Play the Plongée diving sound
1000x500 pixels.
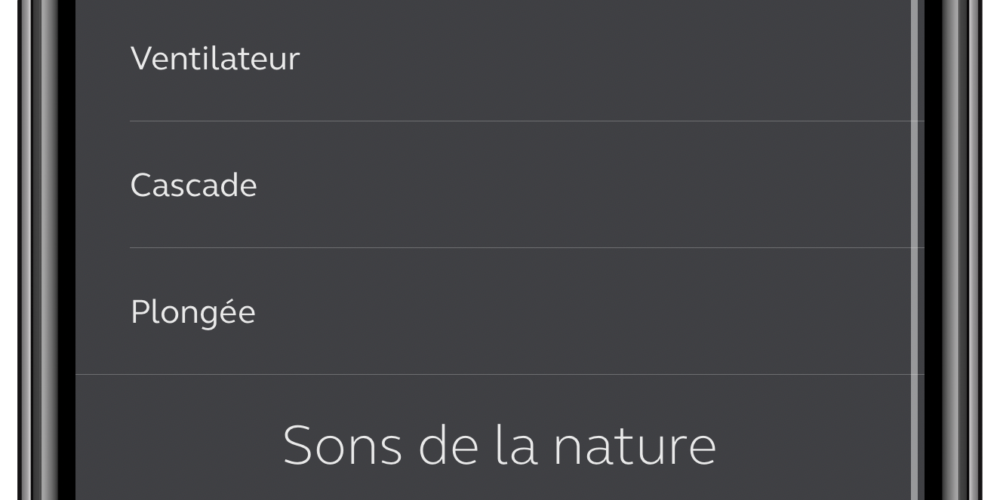pyautogui.click(x=499, y=311)
